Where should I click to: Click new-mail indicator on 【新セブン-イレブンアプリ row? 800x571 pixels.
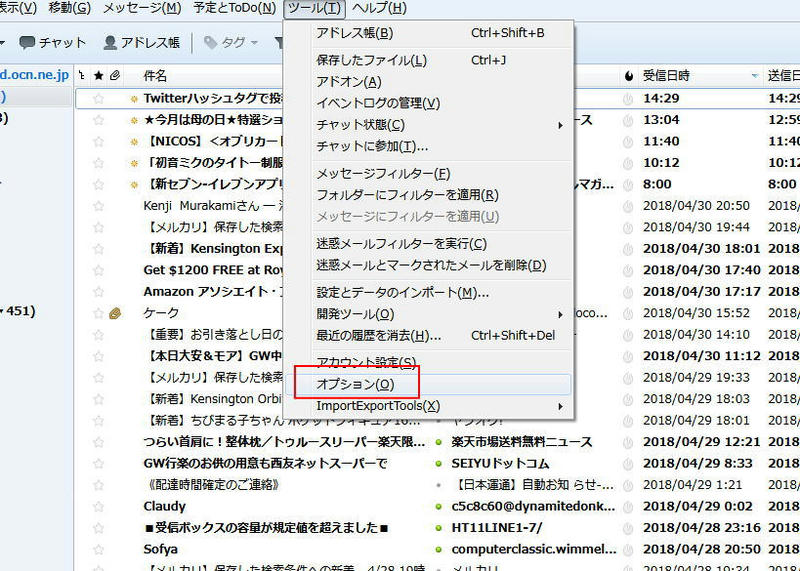pyautogui.click(x=134, y=184)
